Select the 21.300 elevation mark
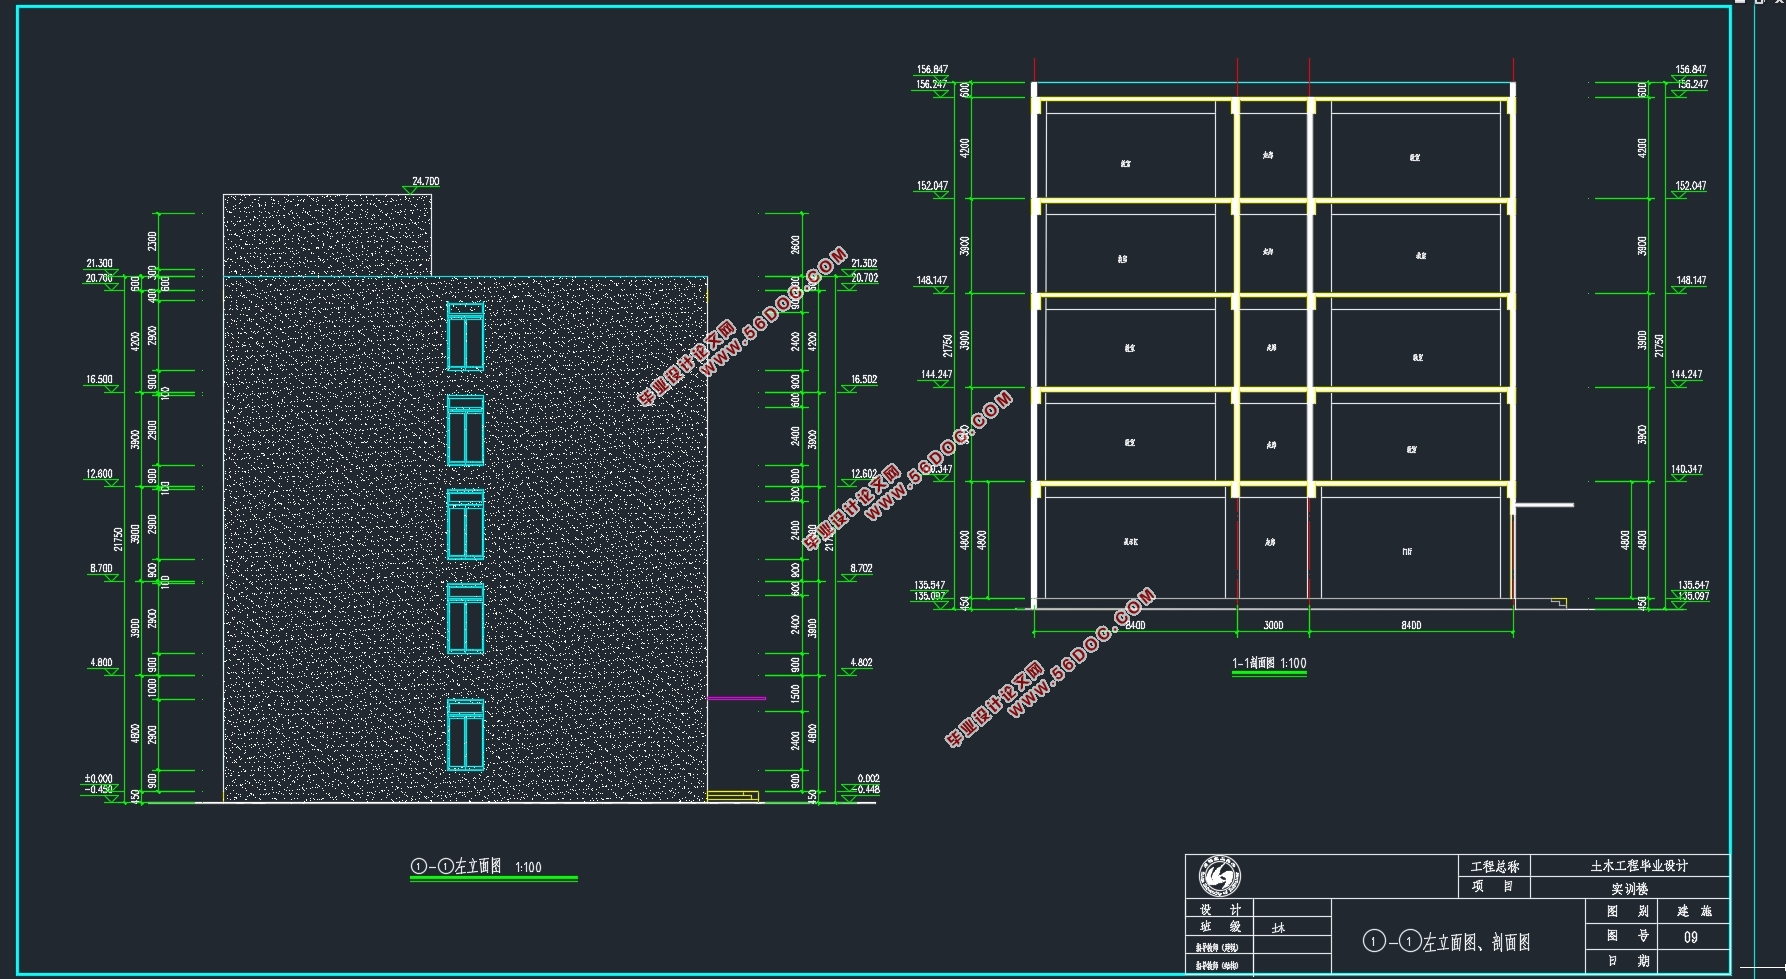Viewport: 1786px width, 979px height. pos(99,263)
